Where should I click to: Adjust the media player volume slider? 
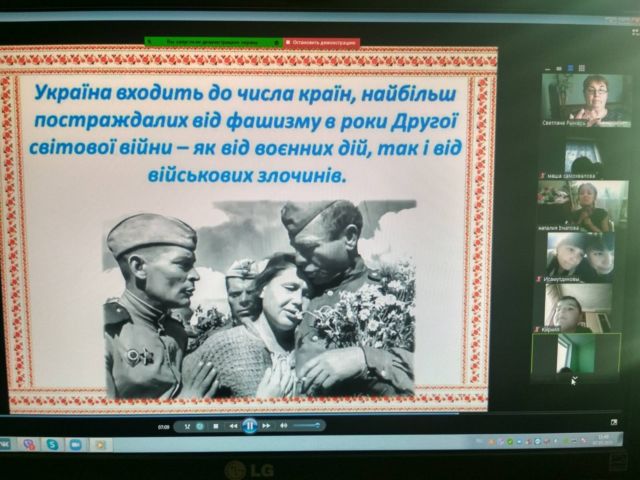(x=307, y=426)
